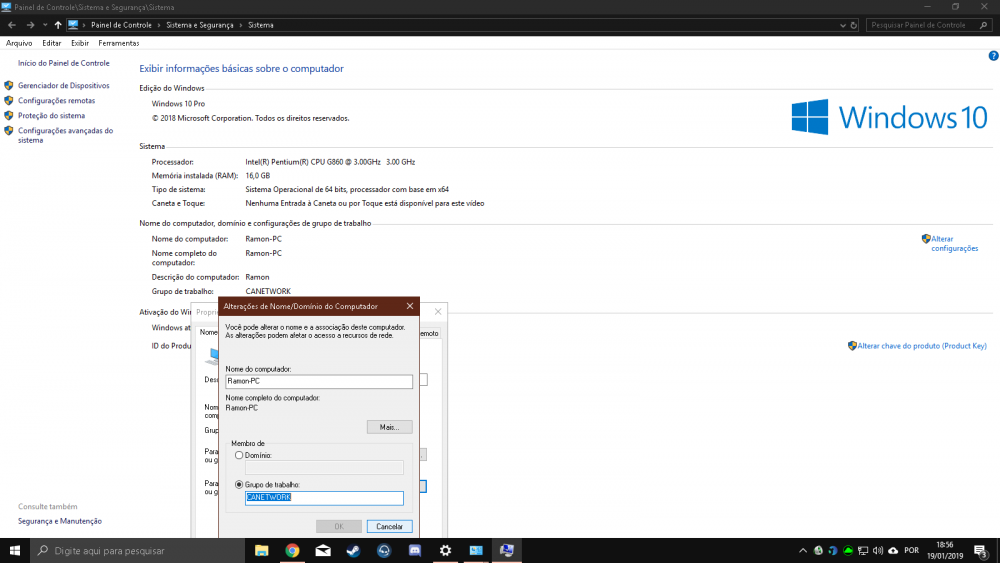Viewport: 1000px width, 563px height.
Task: Open Steam from the taskbar
Action: click(x=353, y=550)
